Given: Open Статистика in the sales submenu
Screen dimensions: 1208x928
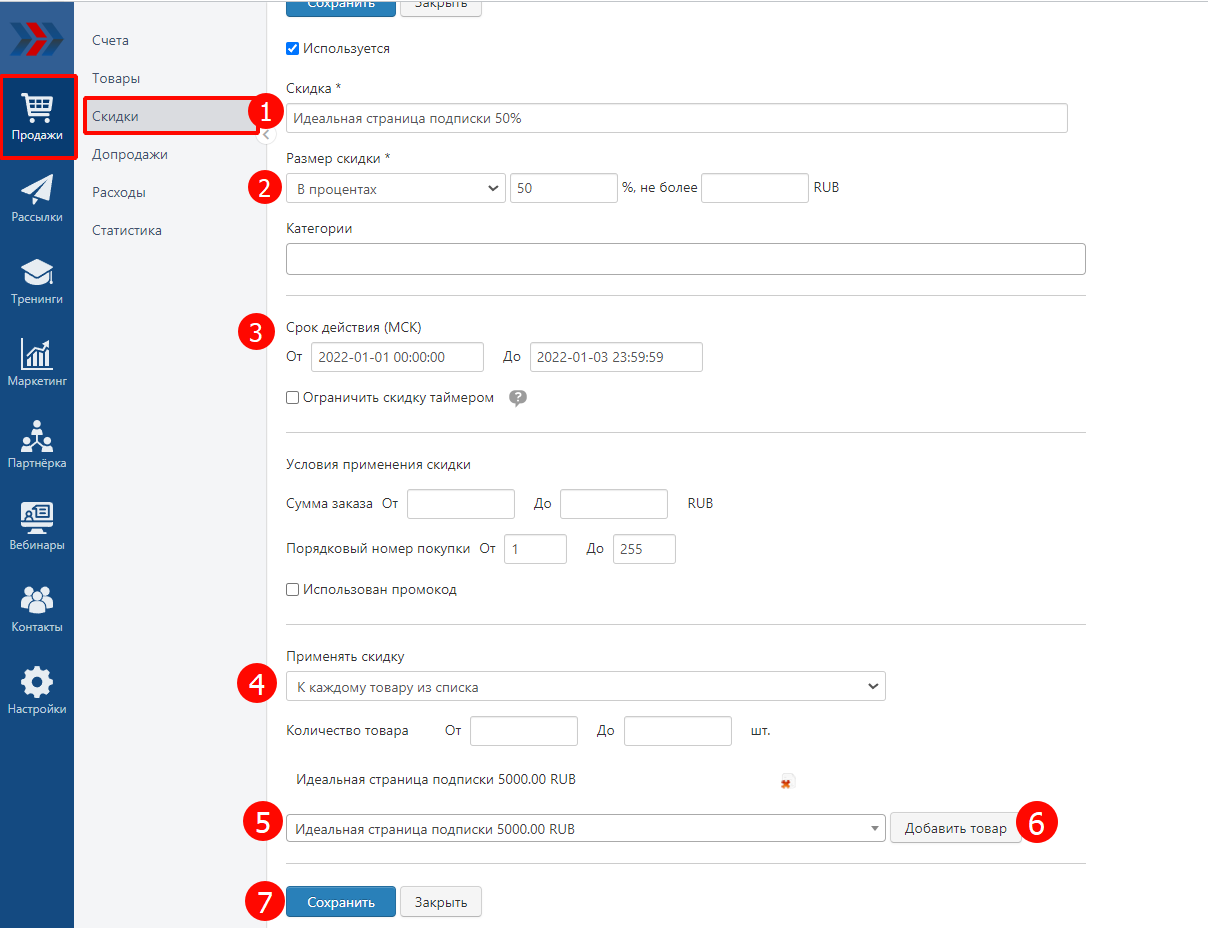Looking at the screenshot, I should pyautogui.click(x=127, y=230).
